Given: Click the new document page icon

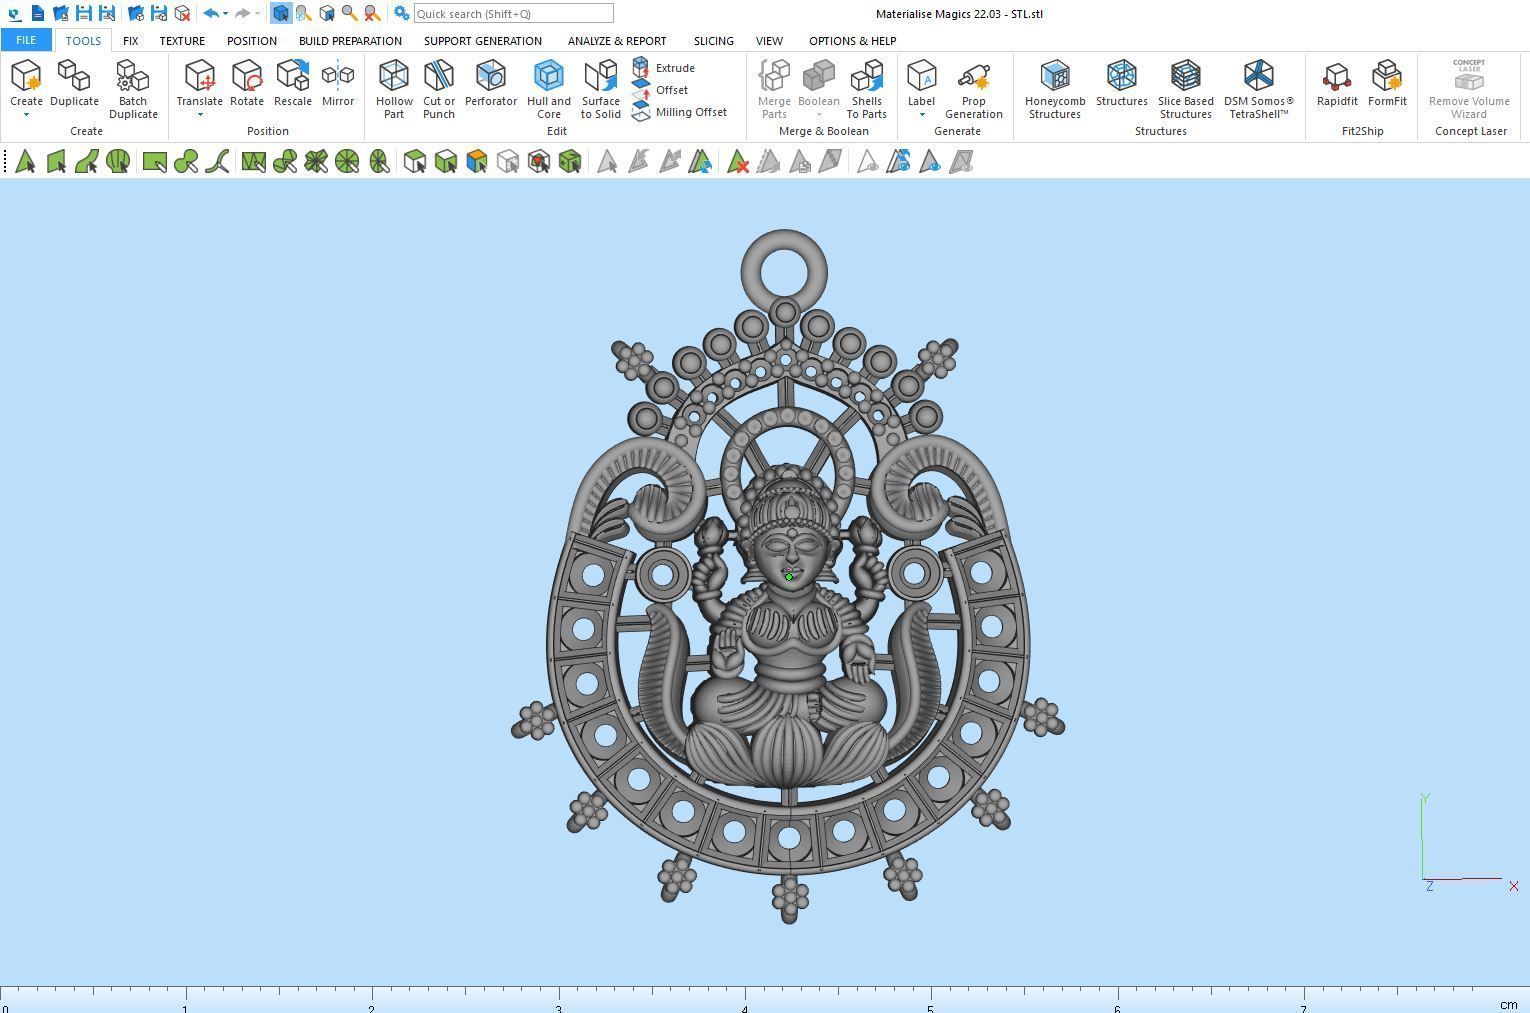Looking at the screenshot, I should click(37, 14).
